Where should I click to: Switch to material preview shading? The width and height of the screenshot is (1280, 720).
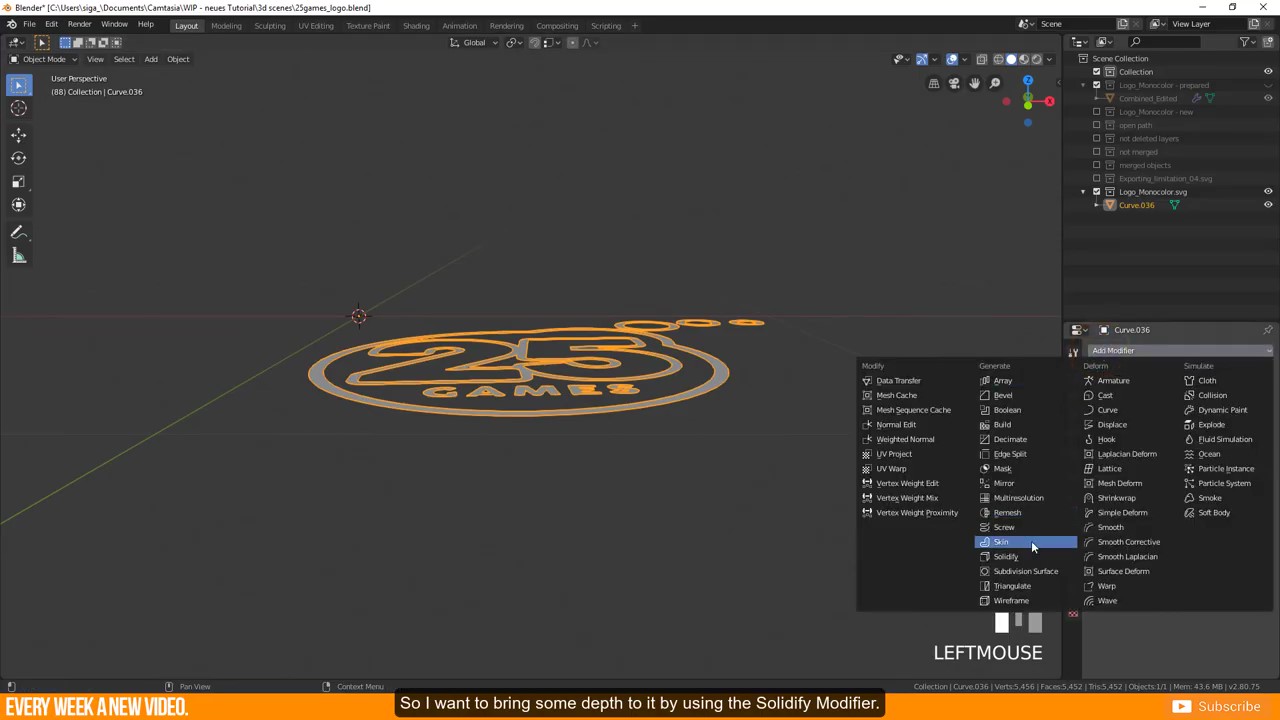(x=1024, y=59)
